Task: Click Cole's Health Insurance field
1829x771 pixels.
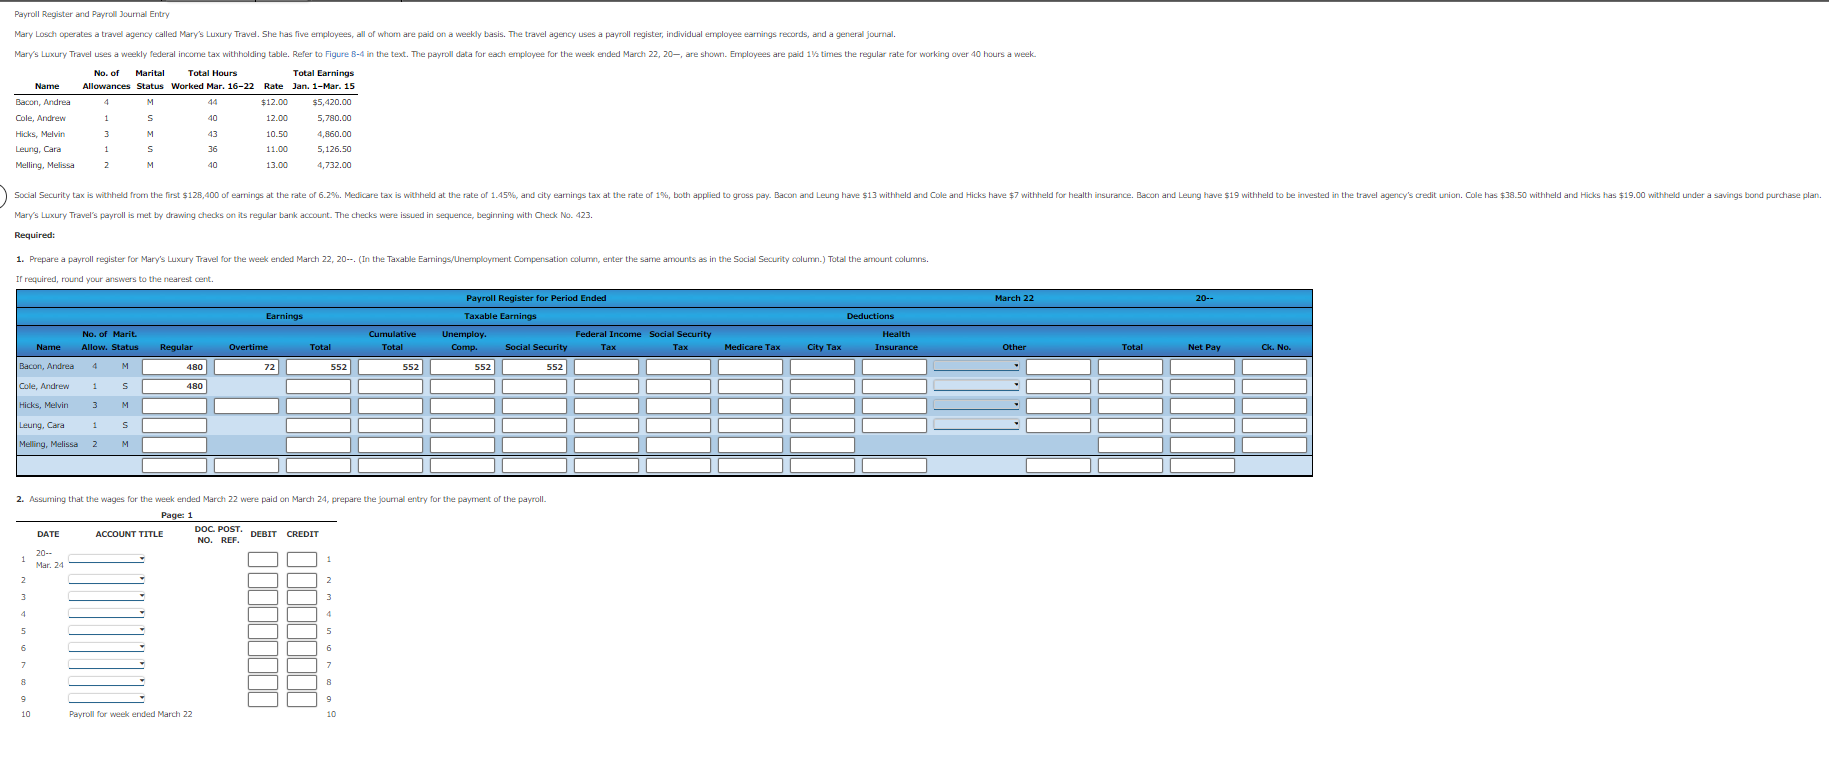Action: pyautogui.click(x=894, y=386)
